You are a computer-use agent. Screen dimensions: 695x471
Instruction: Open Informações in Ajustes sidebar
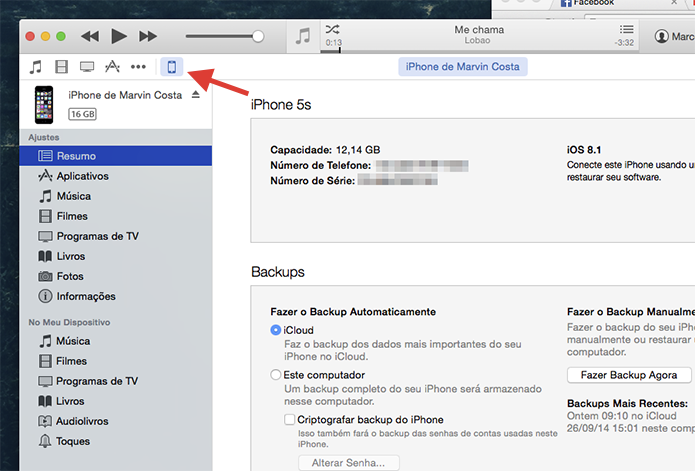tap(116, 296)
